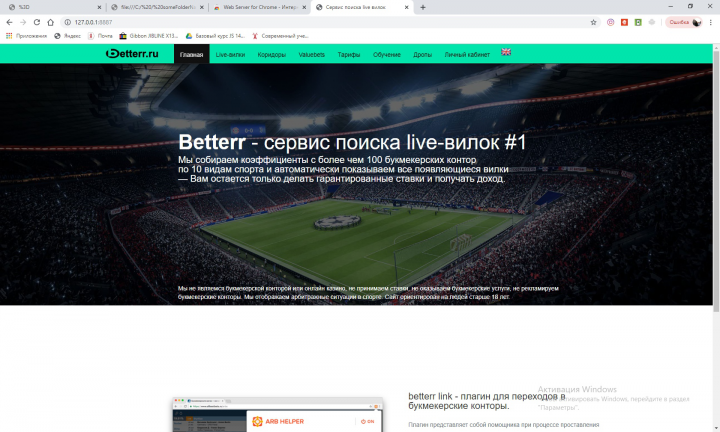Open the Дропы menu item

(422, 54)
